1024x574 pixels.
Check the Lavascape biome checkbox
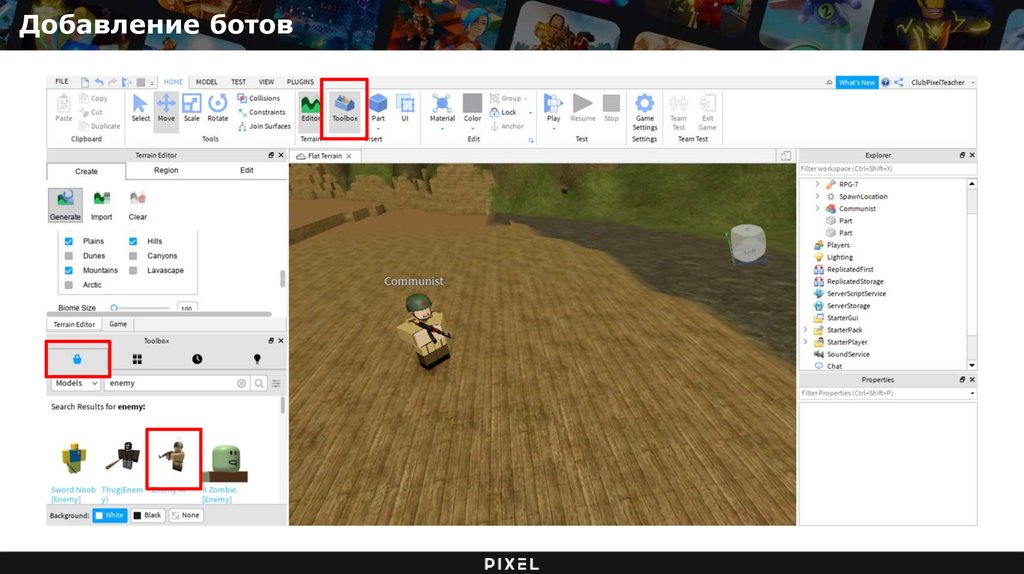point(133,270)
